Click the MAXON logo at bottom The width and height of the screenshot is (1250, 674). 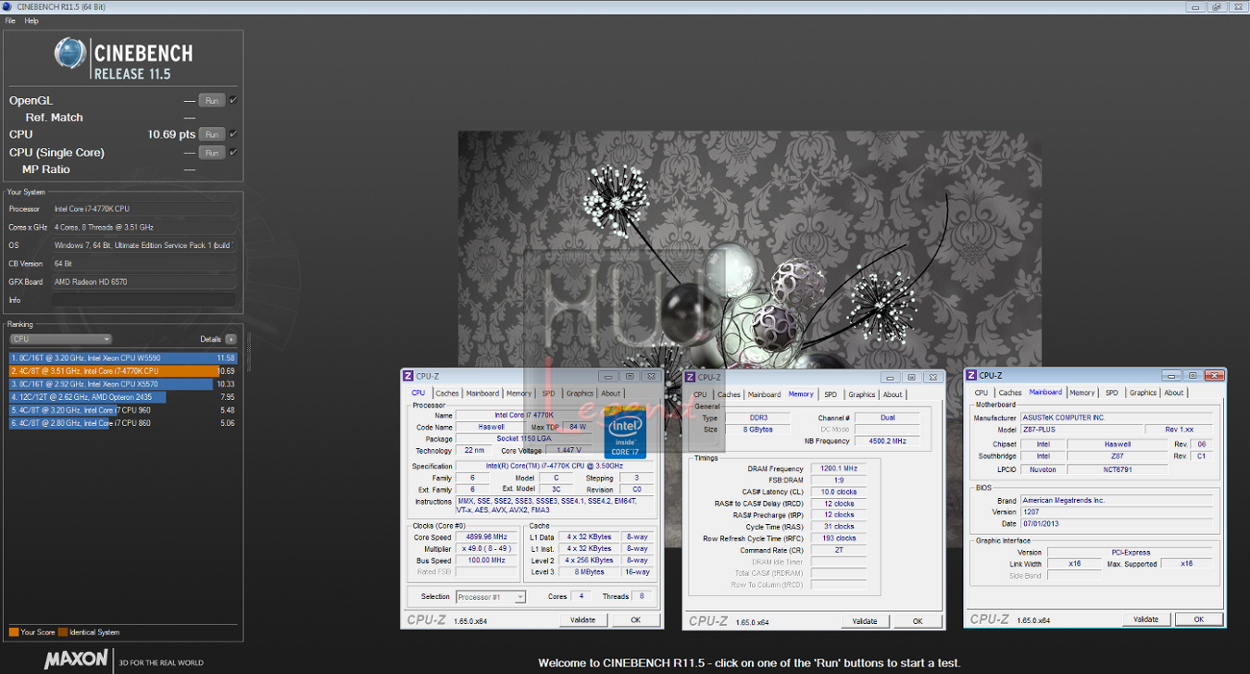[76, 660]
